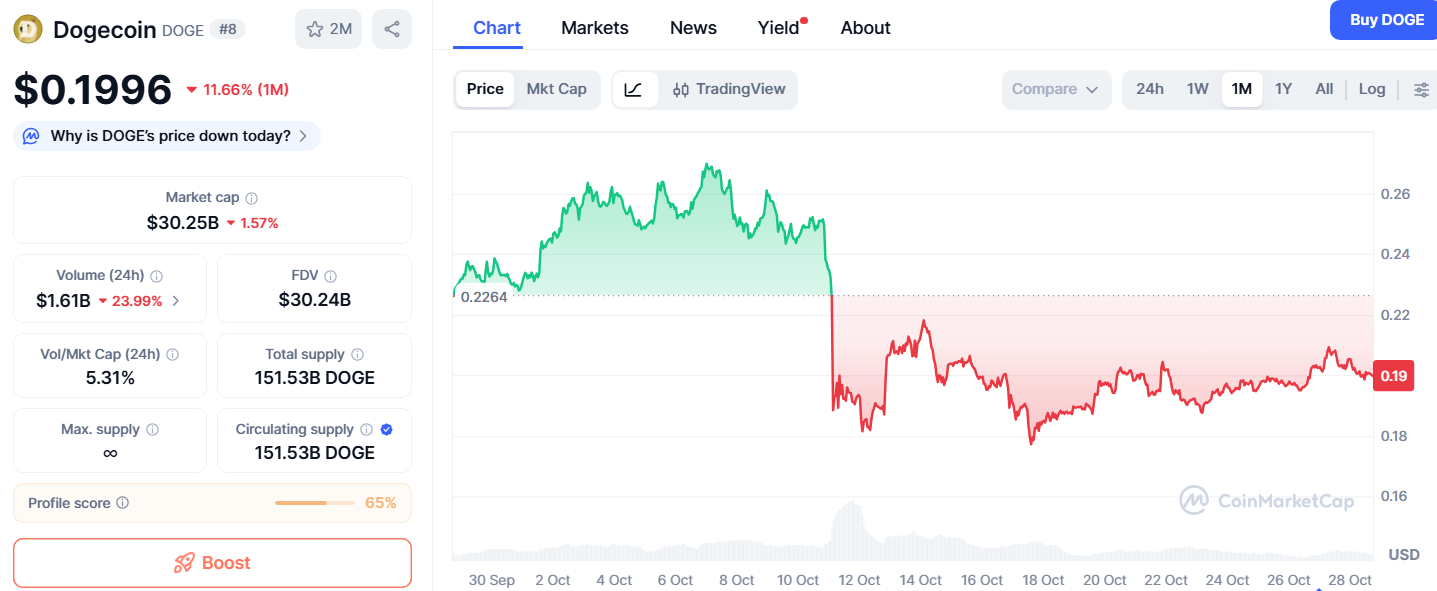Click Market cap info icon

(252, 198)
